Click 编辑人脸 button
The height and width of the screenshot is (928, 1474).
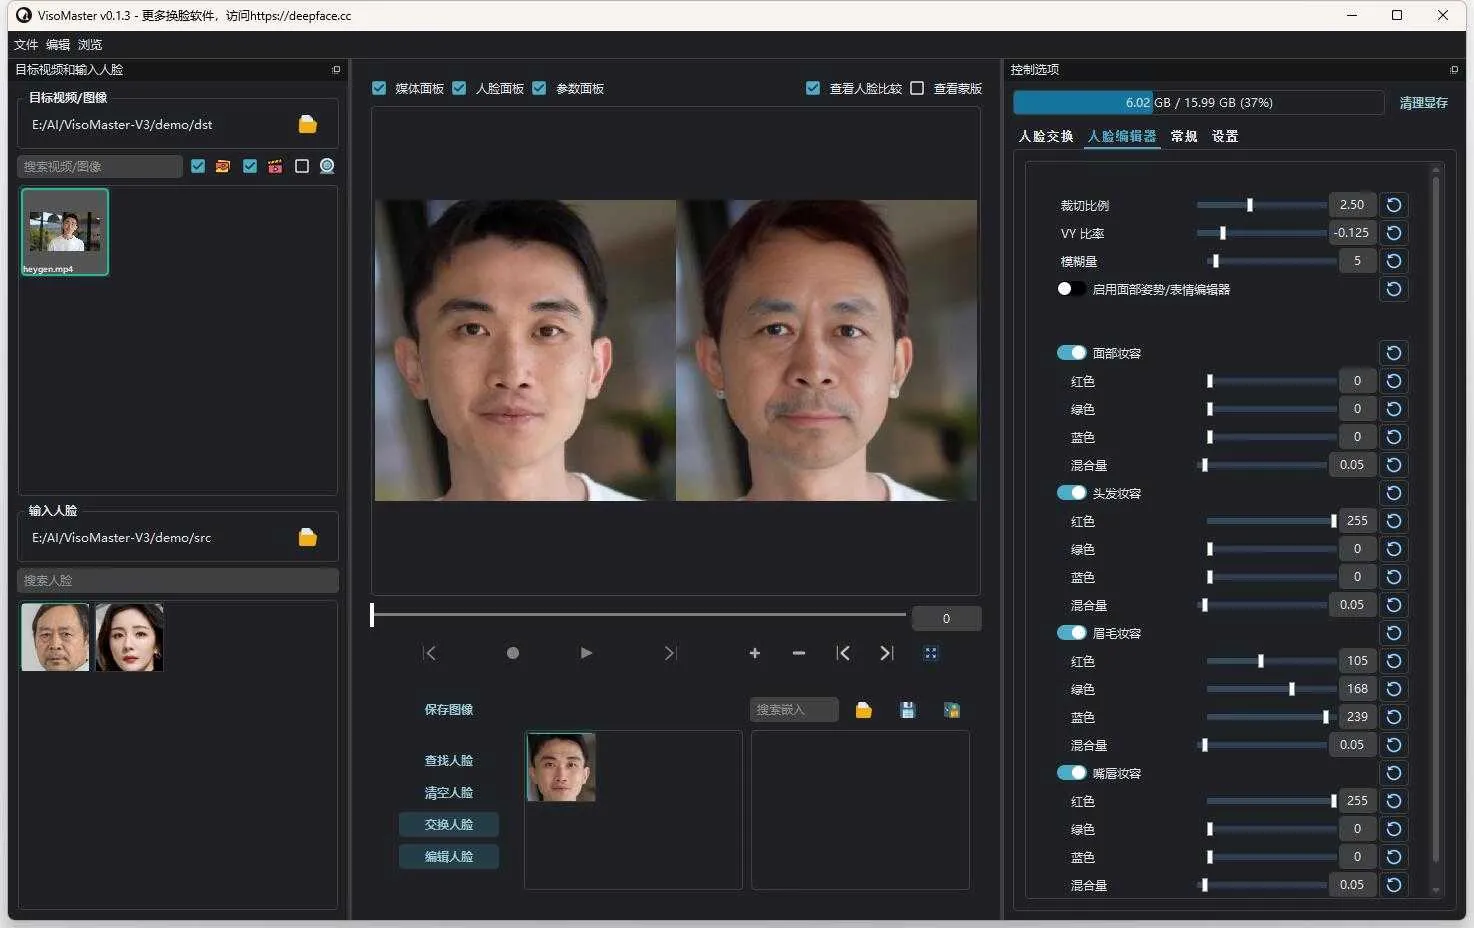tap(449, 857)
